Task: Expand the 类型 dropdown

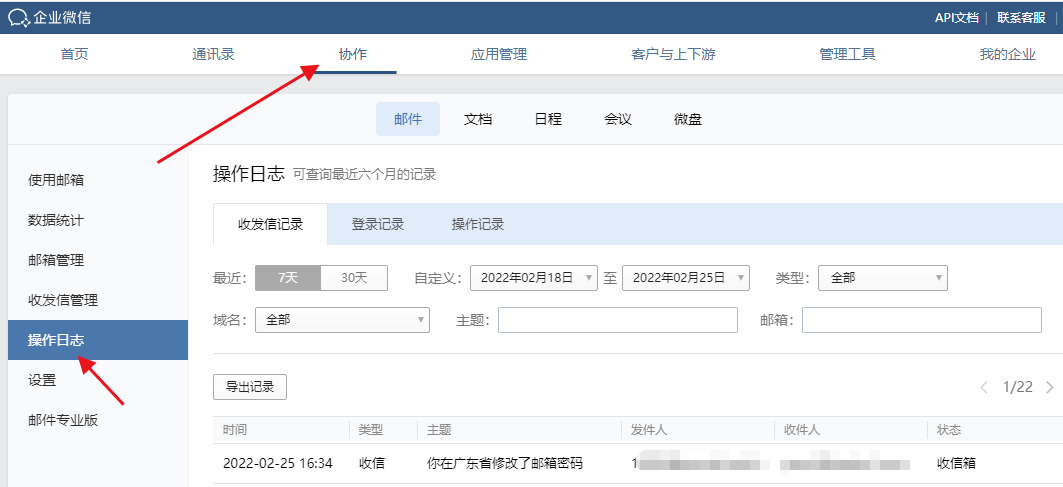Action: (x=882, y=278)
